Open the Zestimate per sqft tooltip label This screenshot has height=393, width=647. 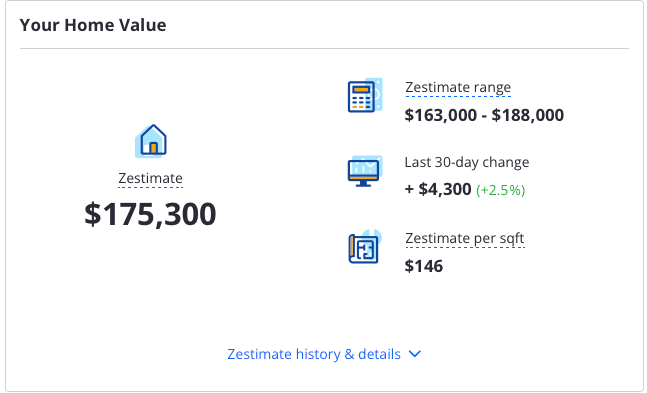(x=465, y=239)
